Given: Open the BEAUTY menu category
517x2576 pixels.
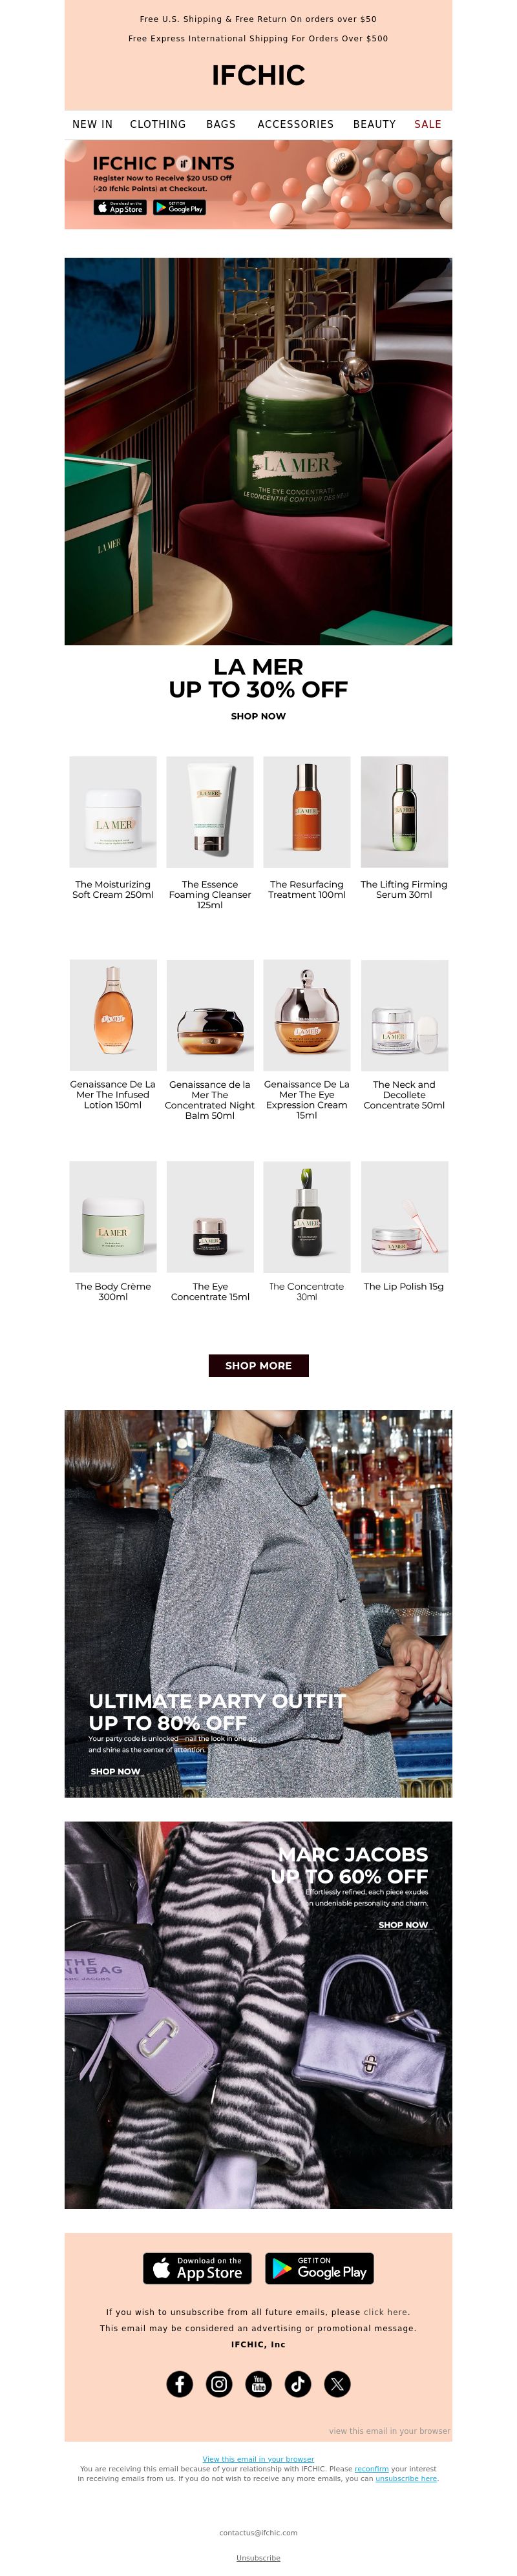Looking at the screenshot, I should click(374, 124).
